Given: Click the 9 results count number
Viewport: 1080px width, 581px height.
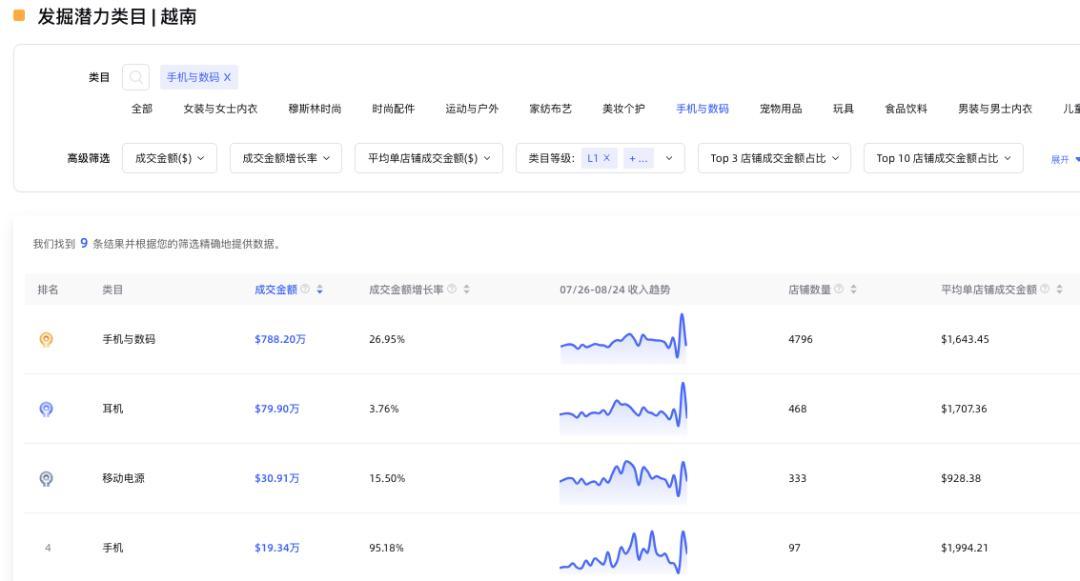Looking at the screenshot, I should tap(84, 243).
